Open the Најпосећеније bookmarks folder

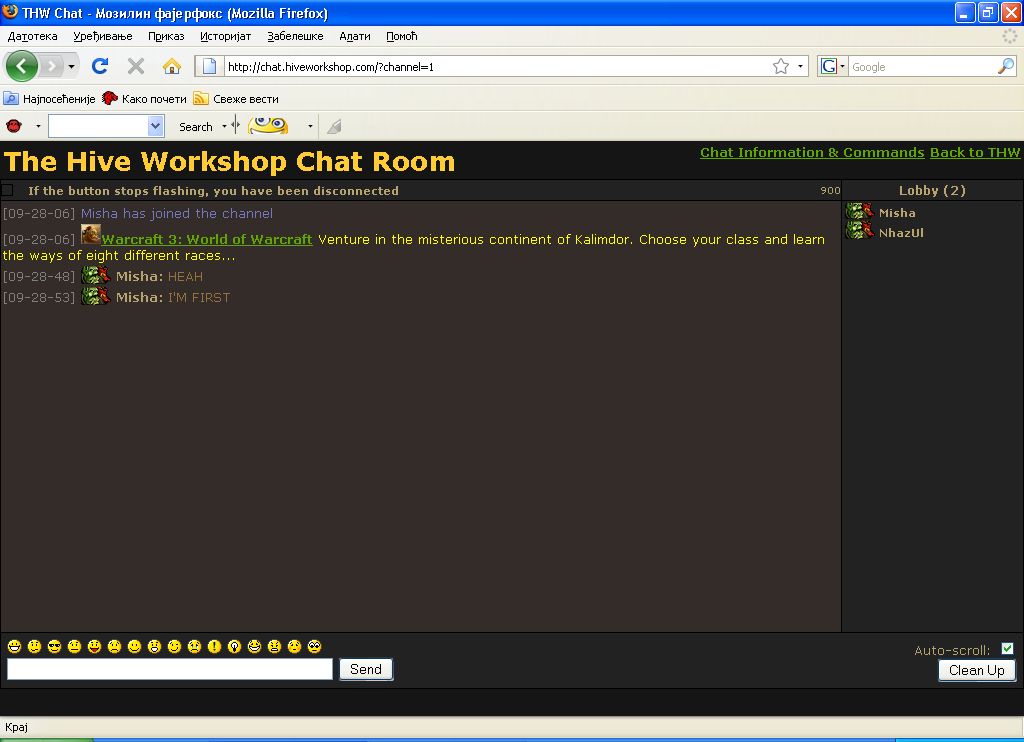pos(50,99)
